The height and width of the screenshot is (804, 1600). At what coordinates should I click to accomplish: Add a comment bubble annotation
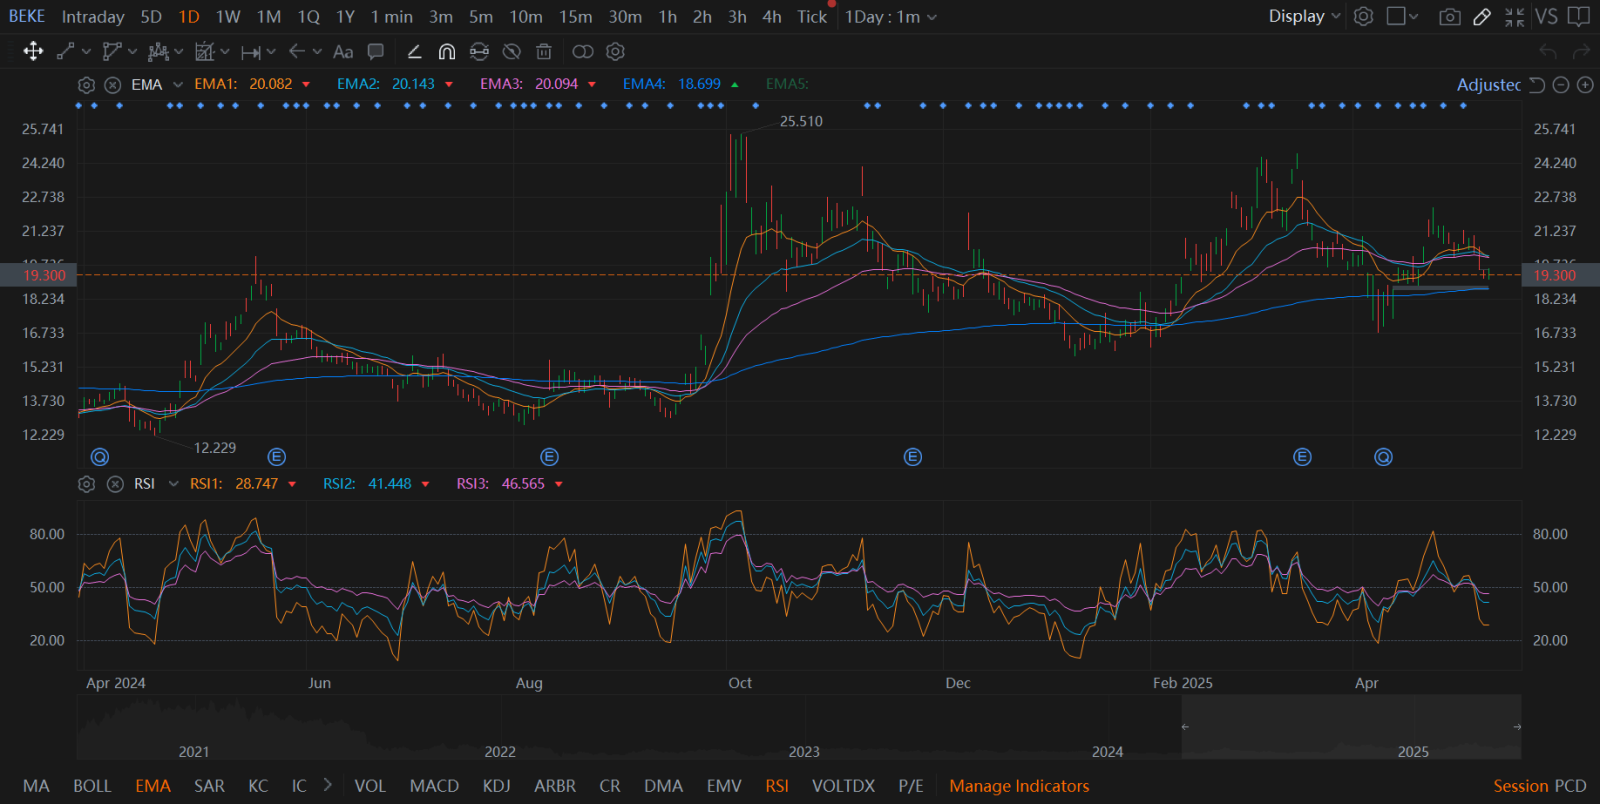[376, 51]
